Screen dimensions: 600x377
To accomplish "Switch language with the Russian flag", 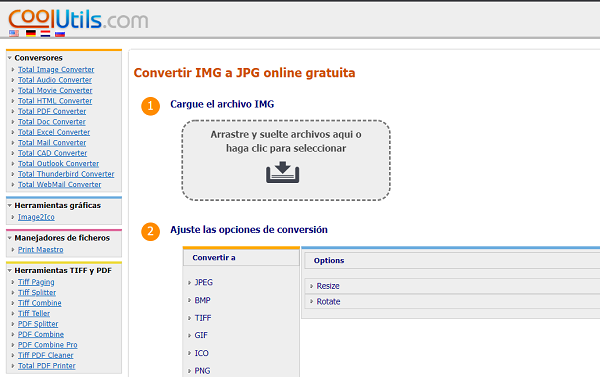I will 60,34.
